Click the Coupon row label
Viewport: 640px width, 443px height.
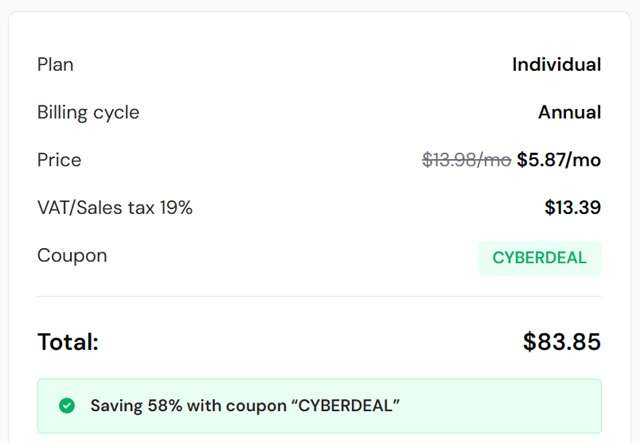(x=72, y=255)
